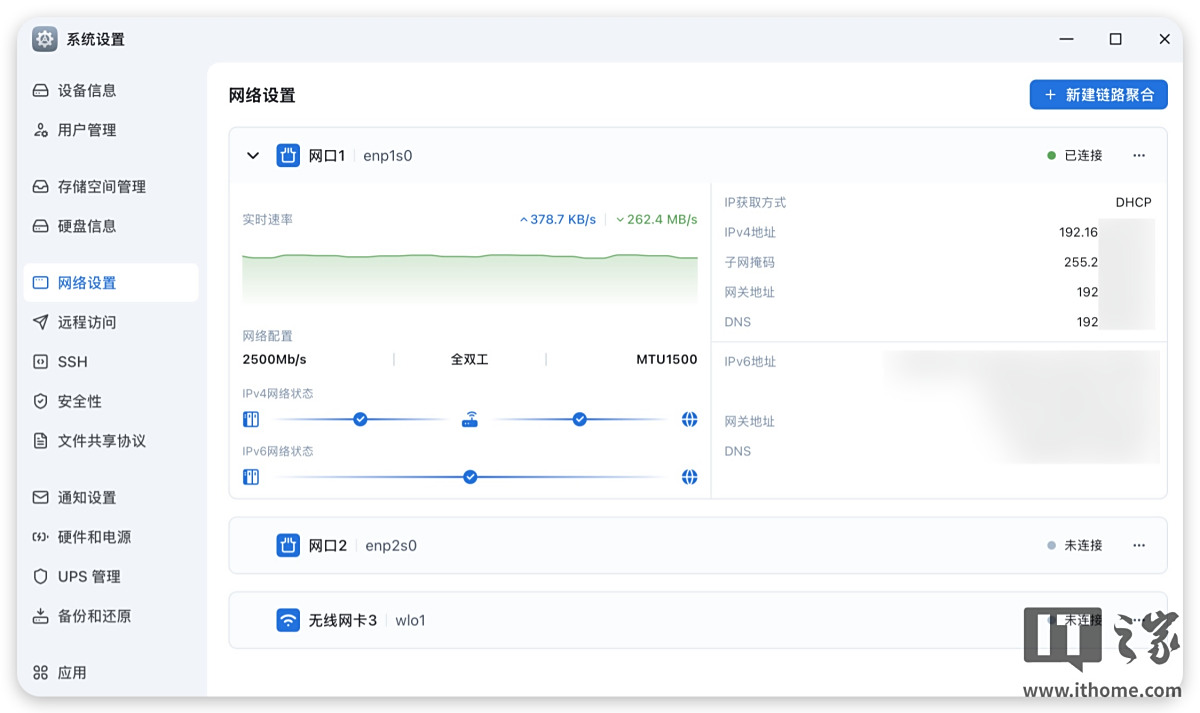This screenshot has width=1200, height=713.
Task: Open the more options menu for 网口1
Action: click(1139, 155)
